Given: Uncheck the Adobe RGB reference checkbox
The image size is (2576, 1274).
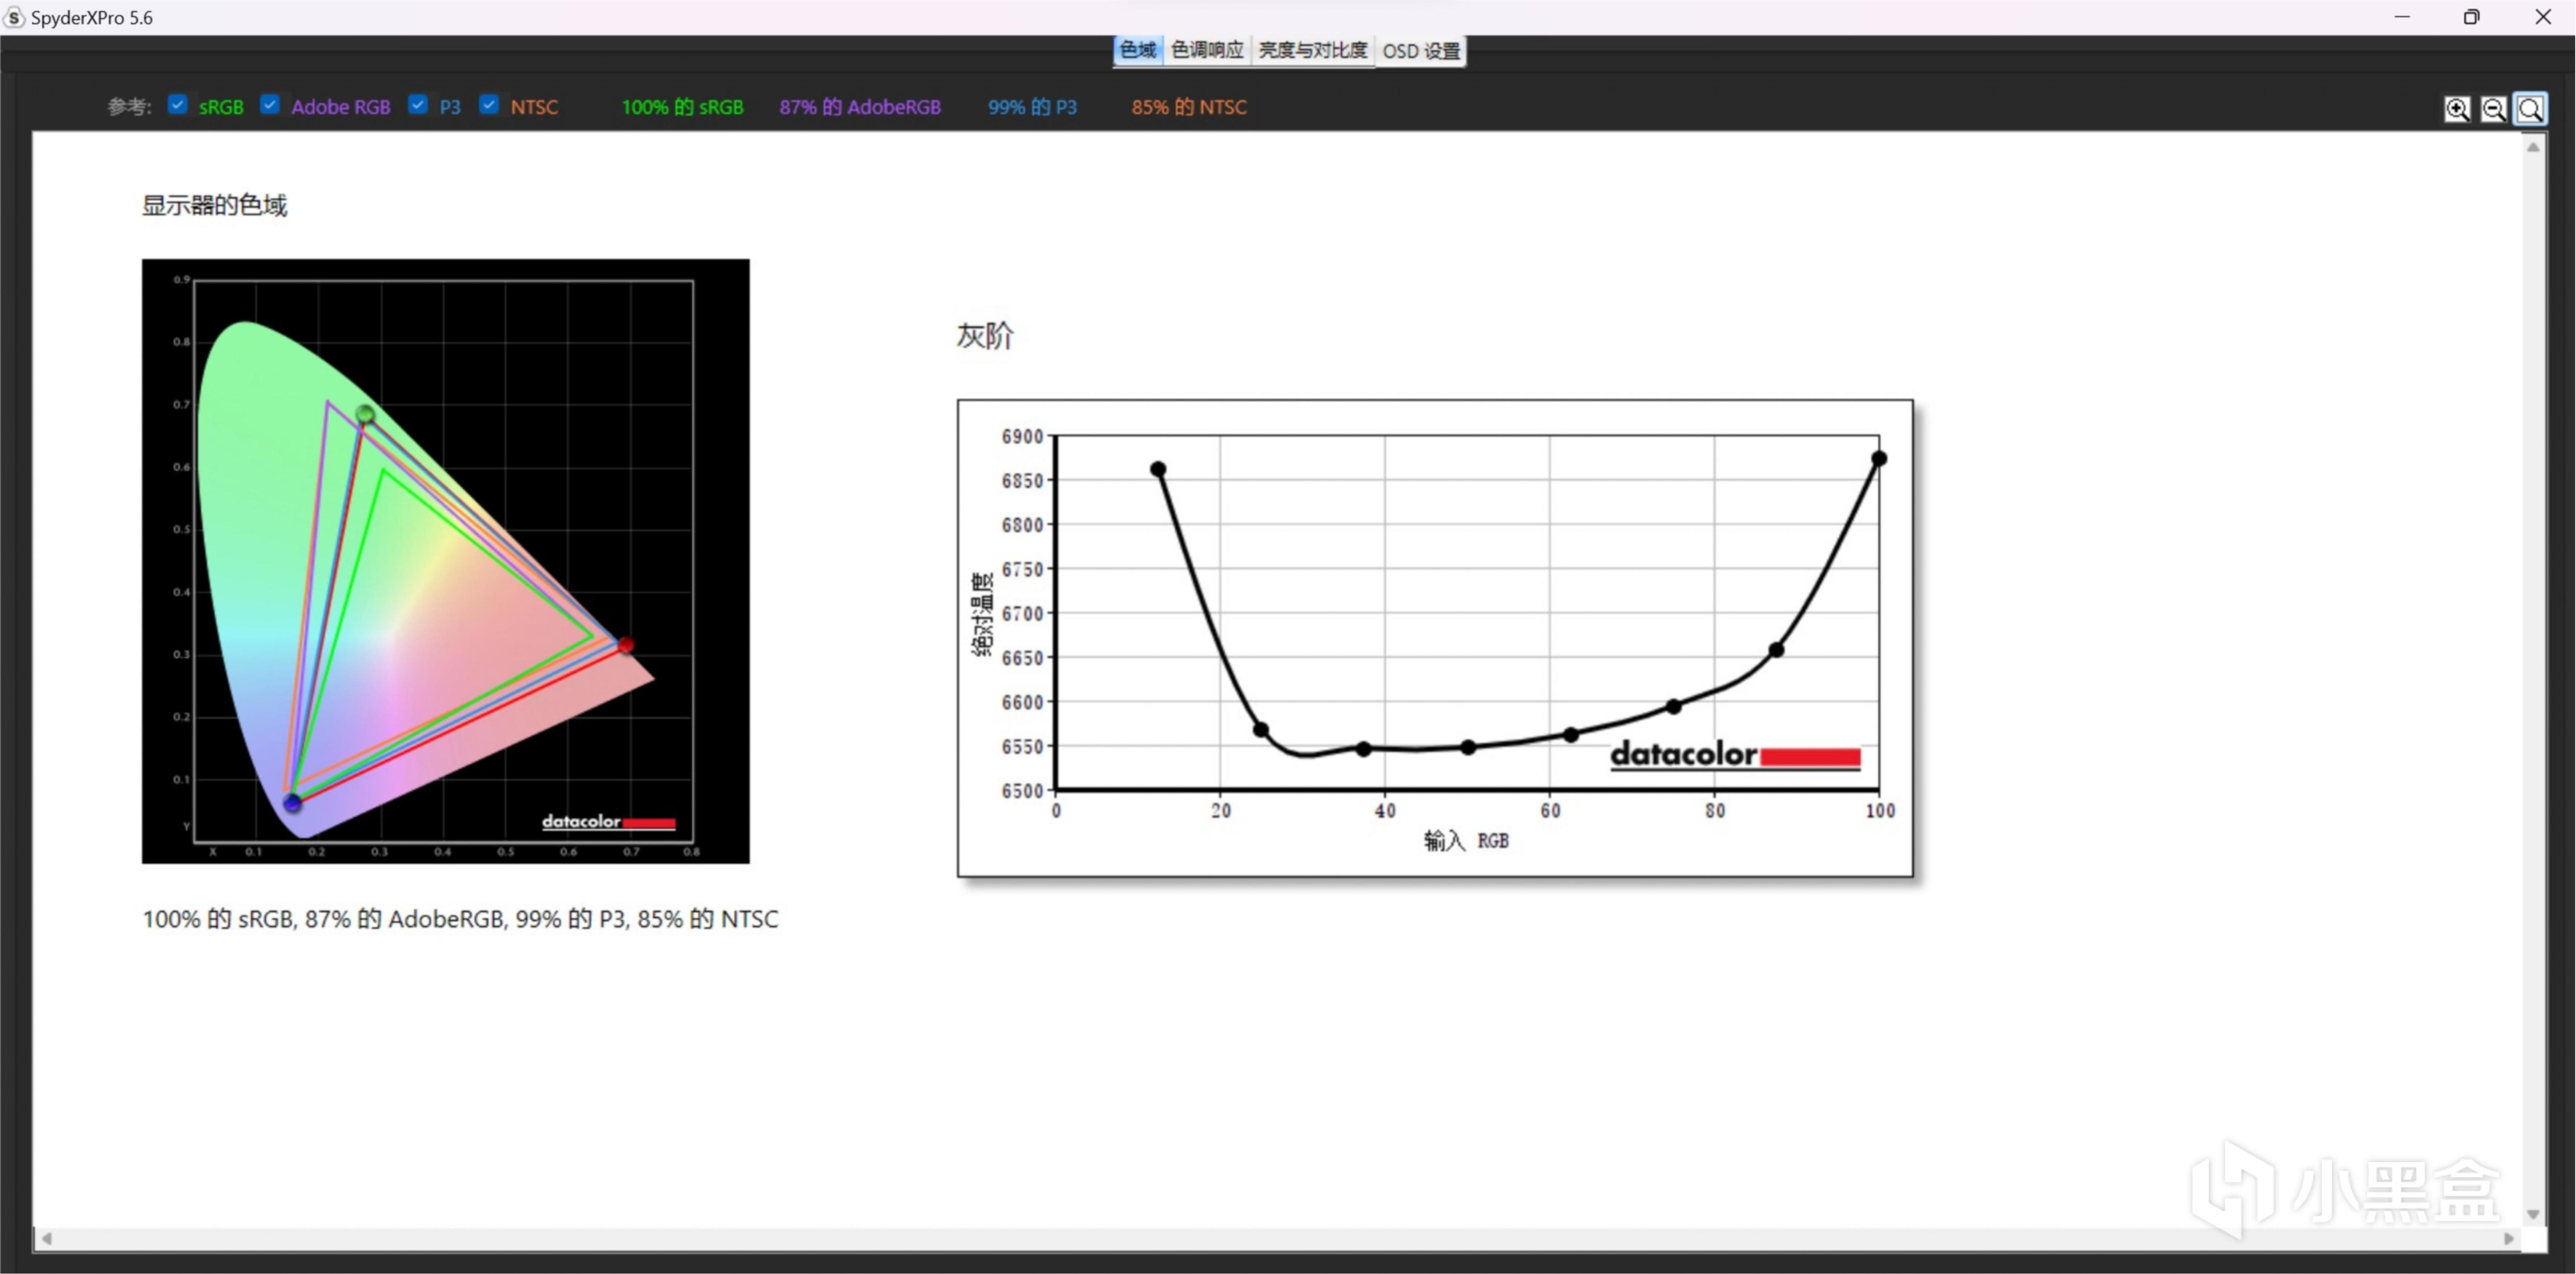Looking at the screenshot, I should [270, 105].
